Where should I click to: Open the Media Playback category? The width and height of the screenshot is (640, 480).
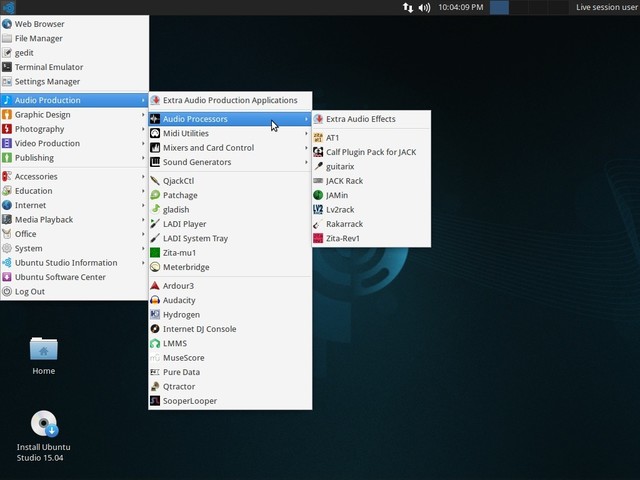tap(74, 220)
